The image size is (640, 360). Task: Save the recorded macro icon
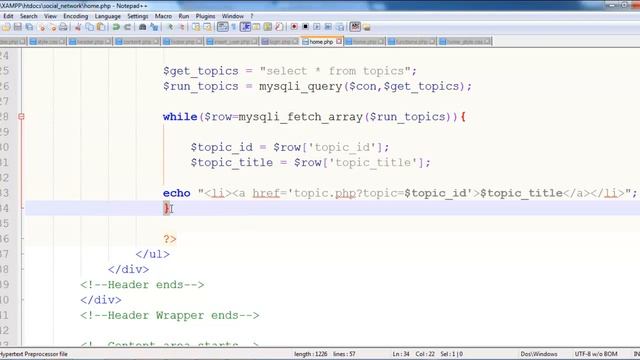[x=340, y=27]
